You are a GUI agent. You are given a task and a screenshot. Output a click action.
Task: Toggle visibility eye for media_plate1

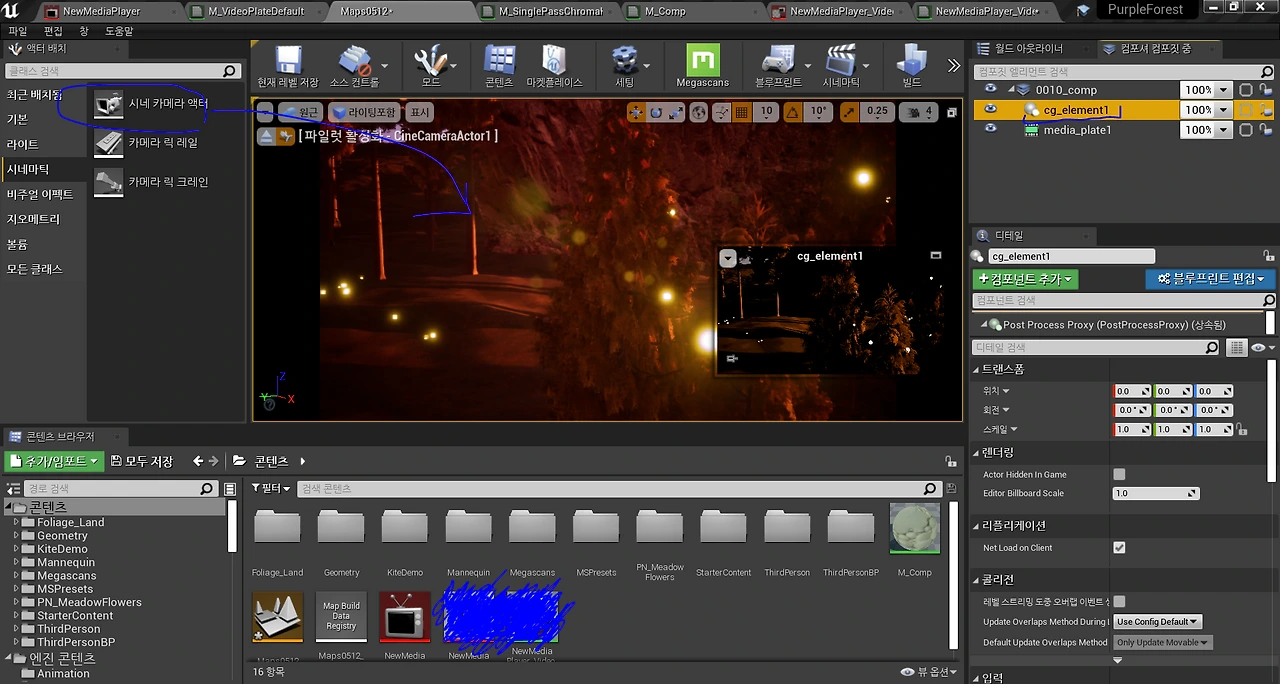(x=990, y=130)
